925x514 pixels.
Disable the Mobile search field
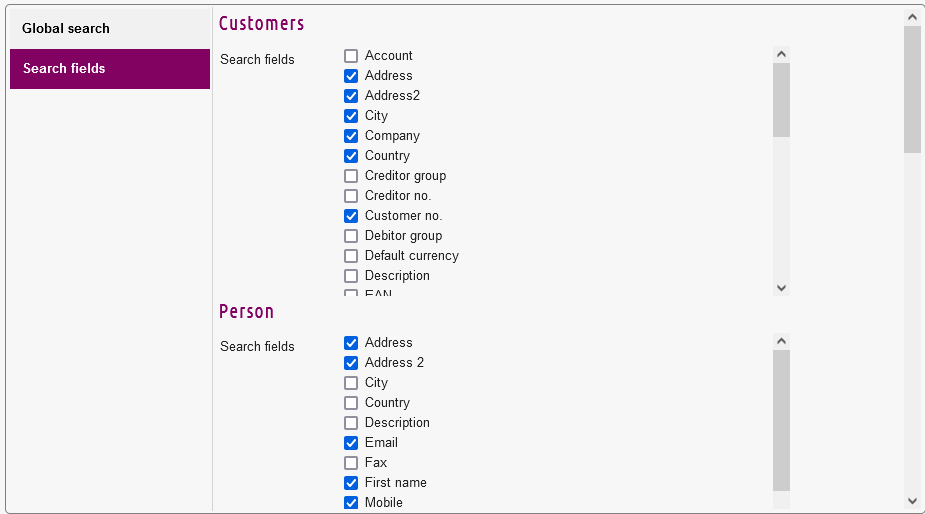tap(351, 503)
